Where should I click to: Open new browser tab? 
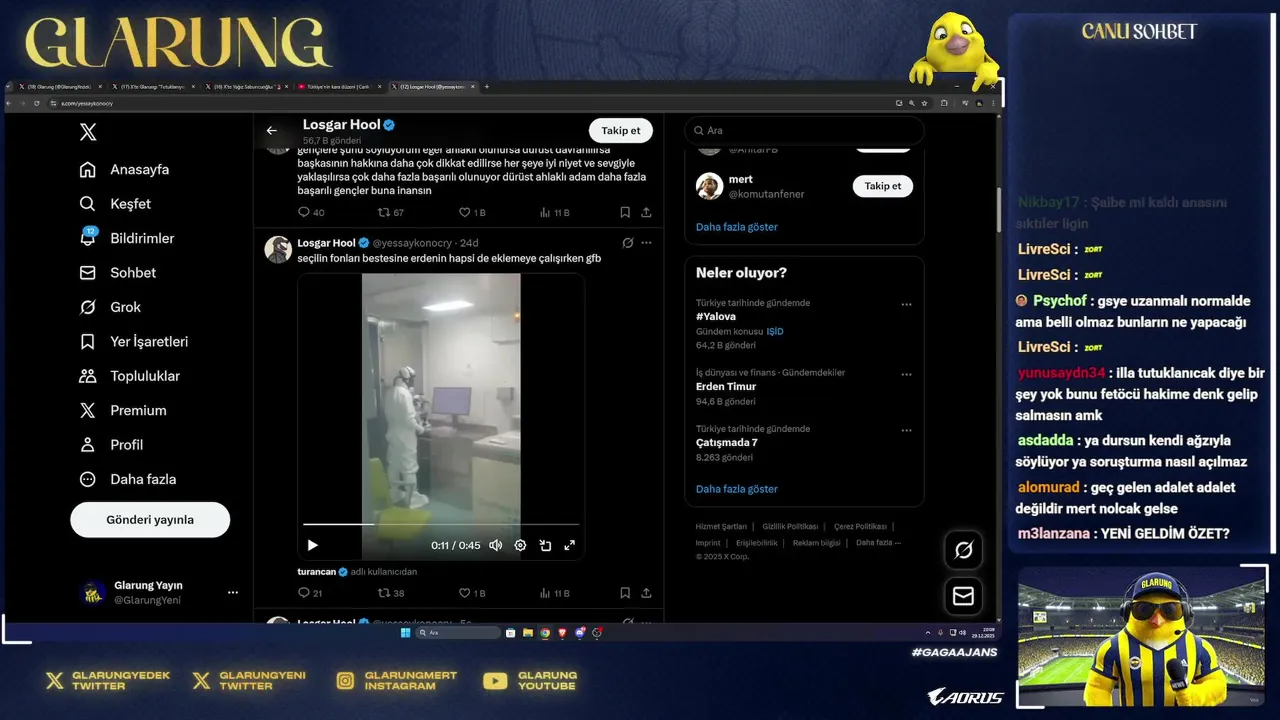tap(487, 87)
